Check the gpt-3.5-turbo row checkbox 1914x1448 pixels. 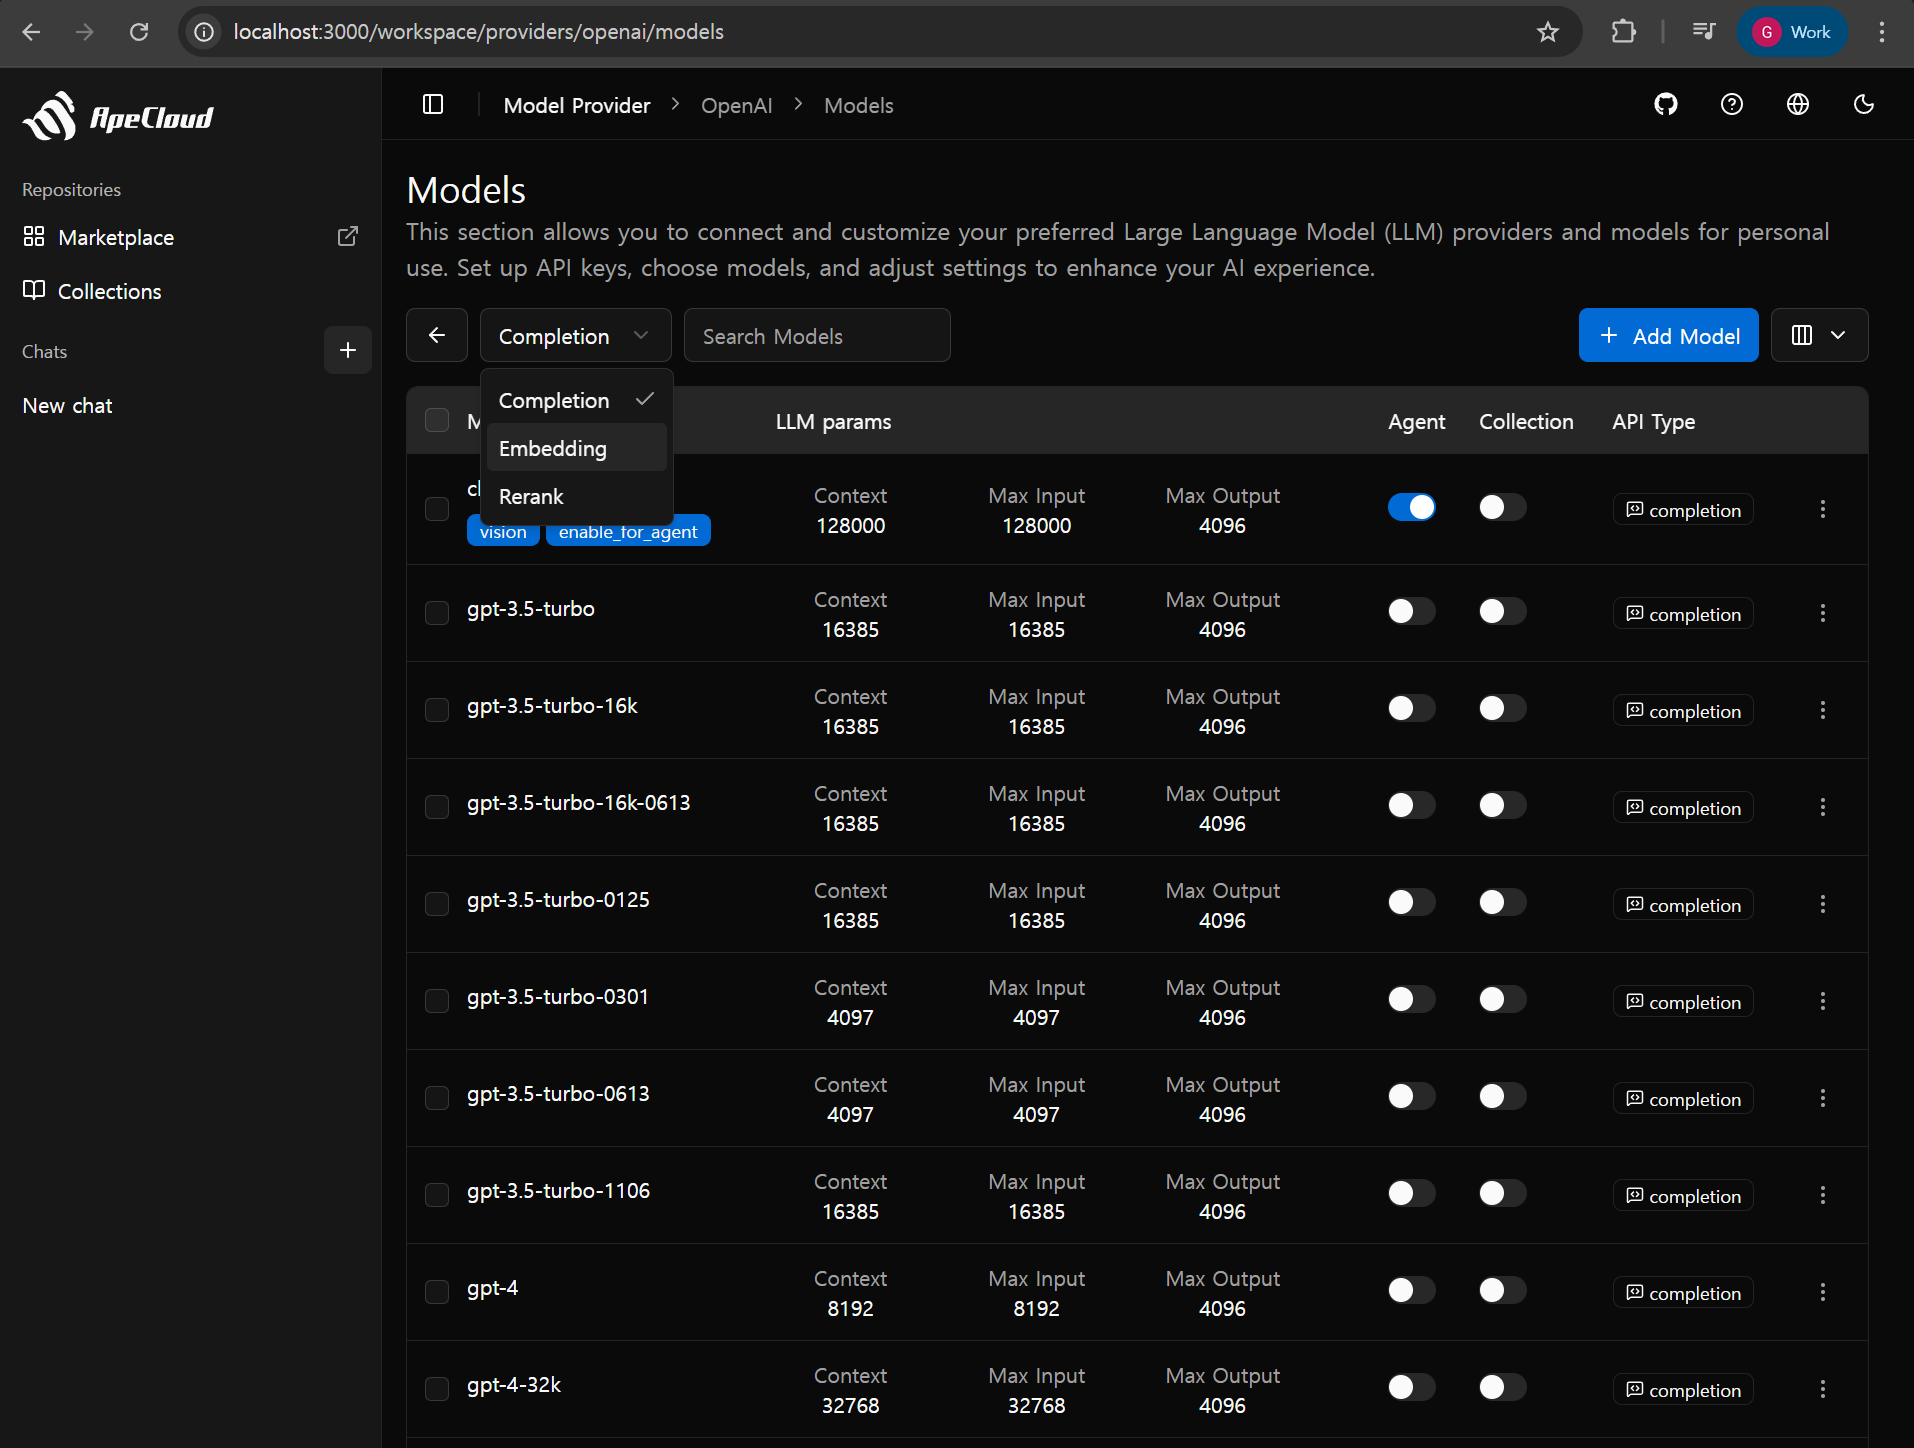437,613
